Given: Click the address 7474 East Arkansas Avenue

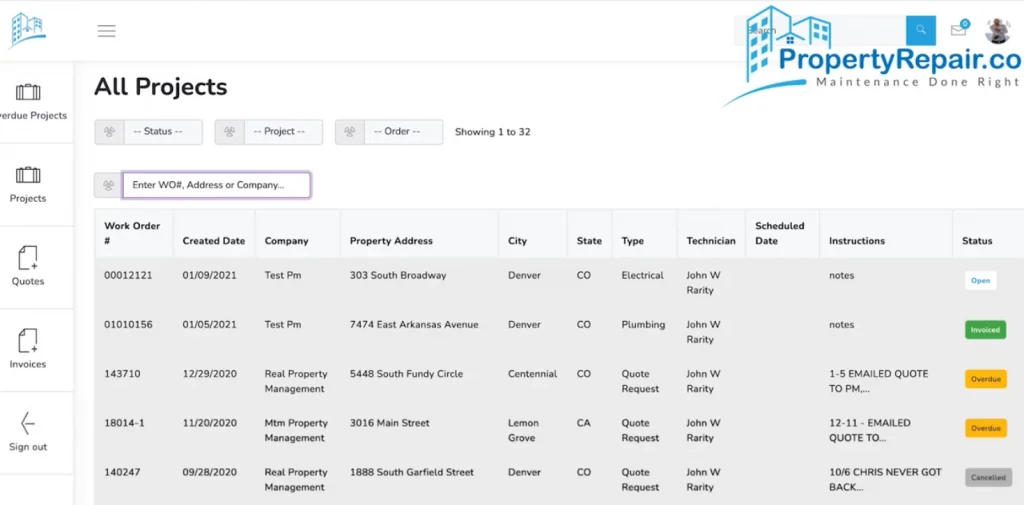Looking at the screenshot, I should pyautogui.click(x=414, y=325).
